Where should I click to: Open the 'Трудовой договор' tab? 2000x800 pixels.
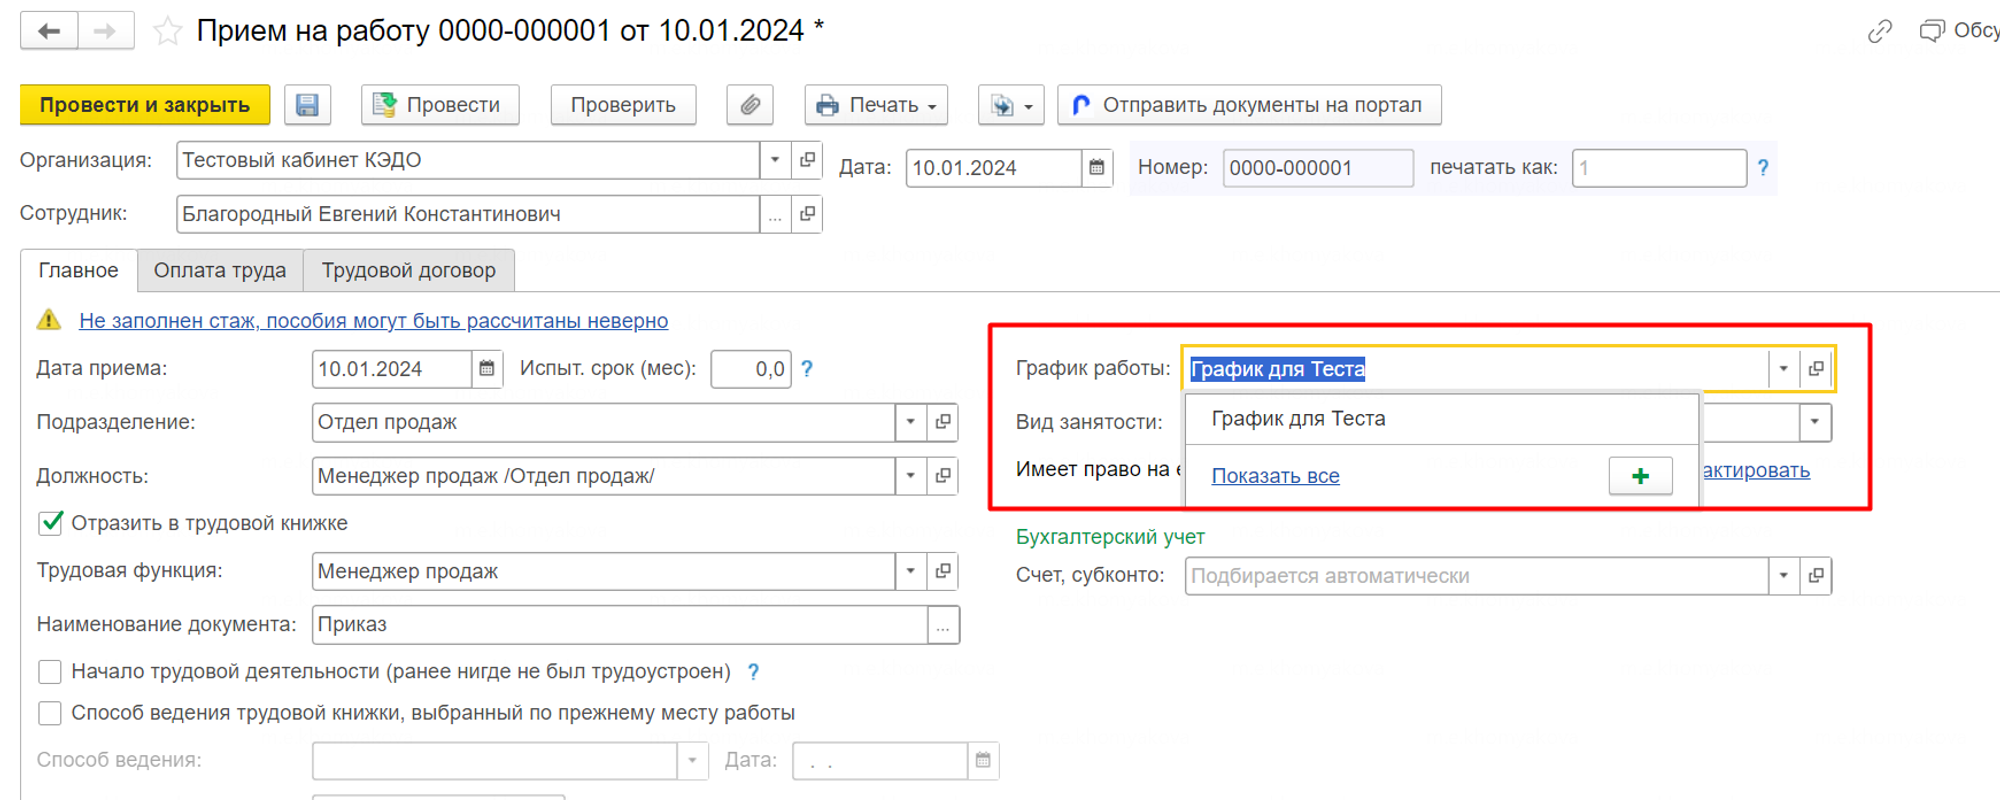tap(408, 271)
